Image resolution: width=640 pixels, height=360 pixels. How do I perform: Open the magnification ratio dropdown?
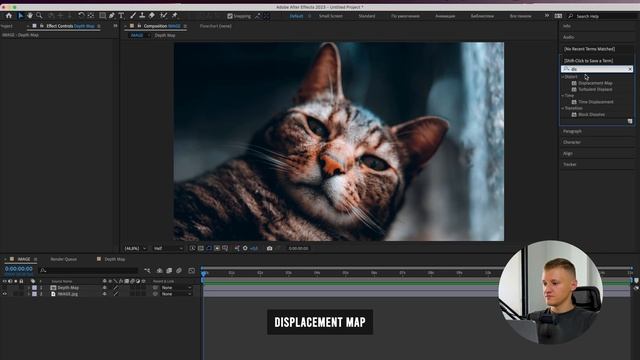coord(135,248)
